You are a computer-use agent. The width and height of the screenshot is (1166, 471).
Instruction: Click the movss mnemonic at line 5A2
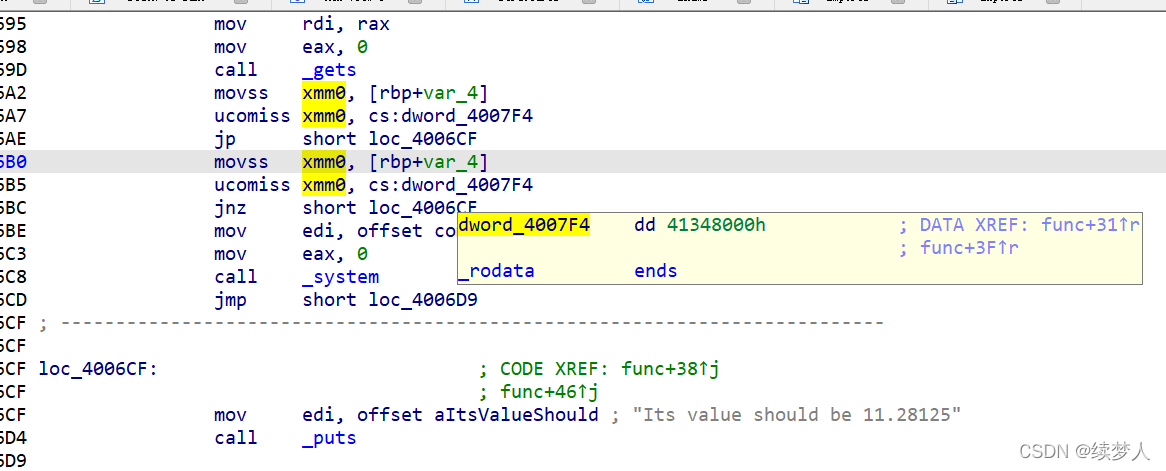[242, 94]
